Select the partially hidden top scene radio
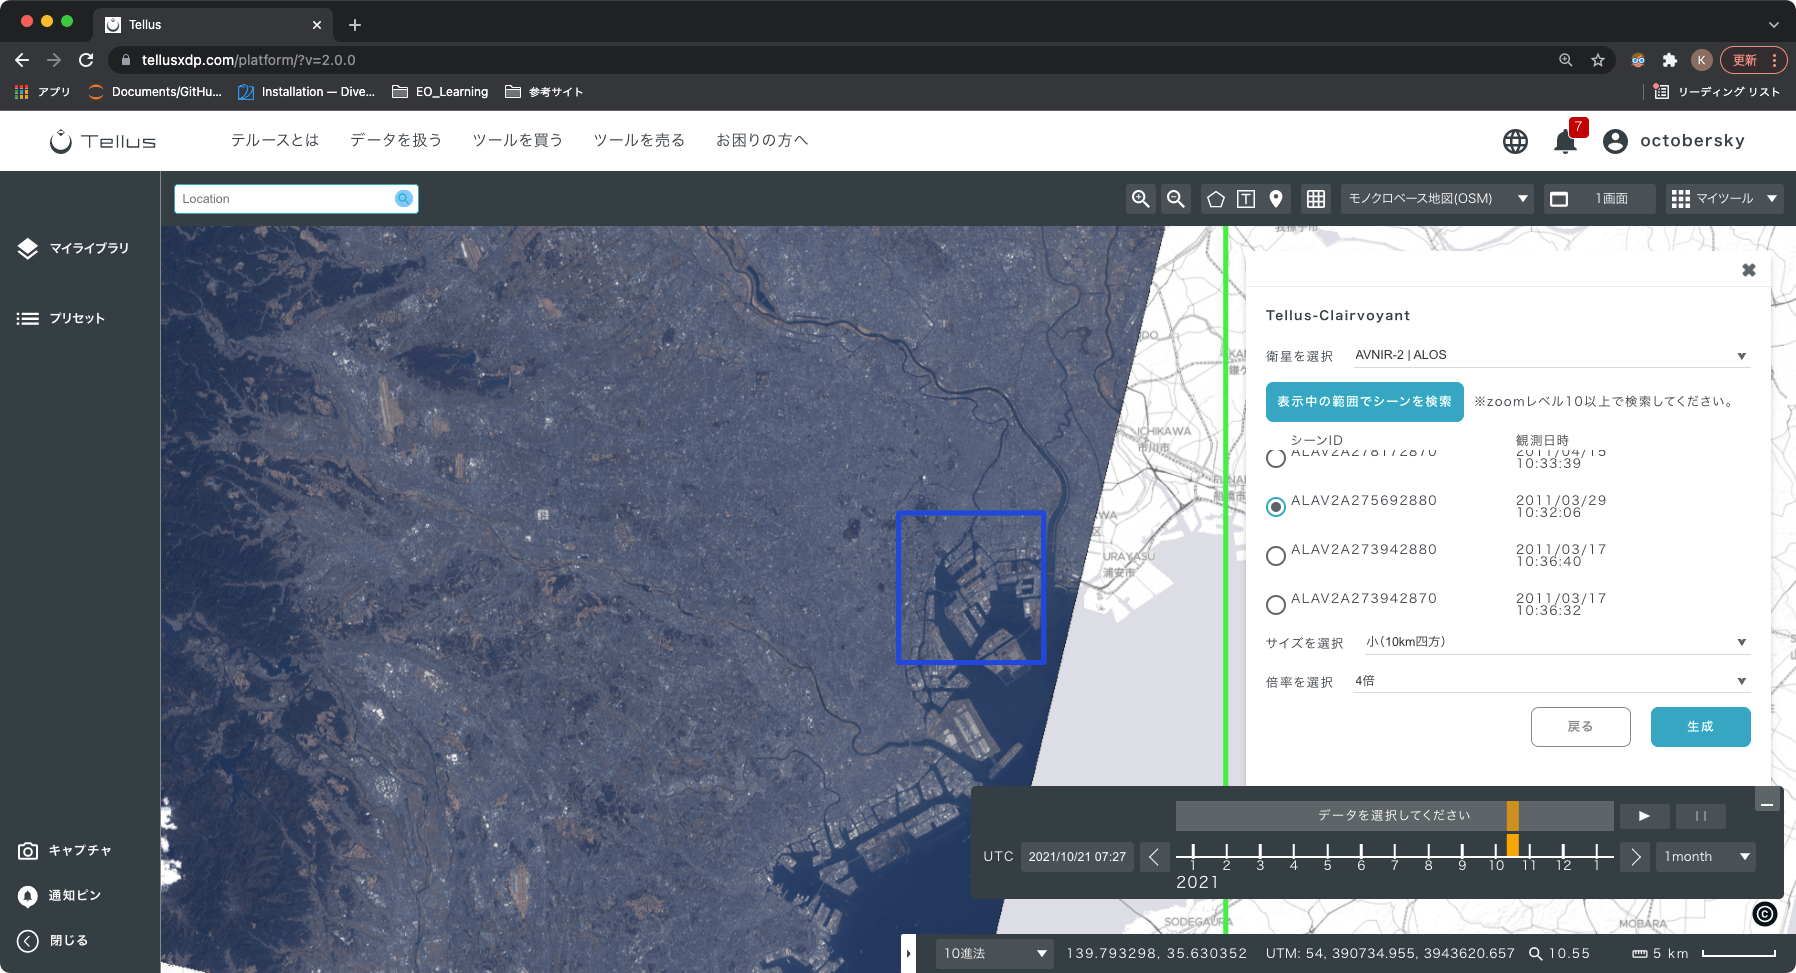This screenshot has height=973, width=1796. tap(1276, 458)
